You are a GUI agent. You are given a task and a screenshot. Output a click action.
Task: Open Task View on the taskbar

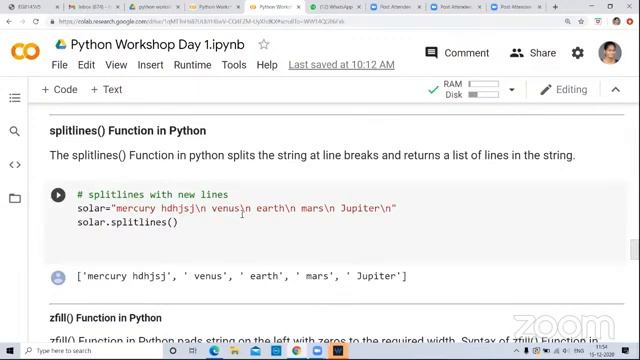point(193,351)
